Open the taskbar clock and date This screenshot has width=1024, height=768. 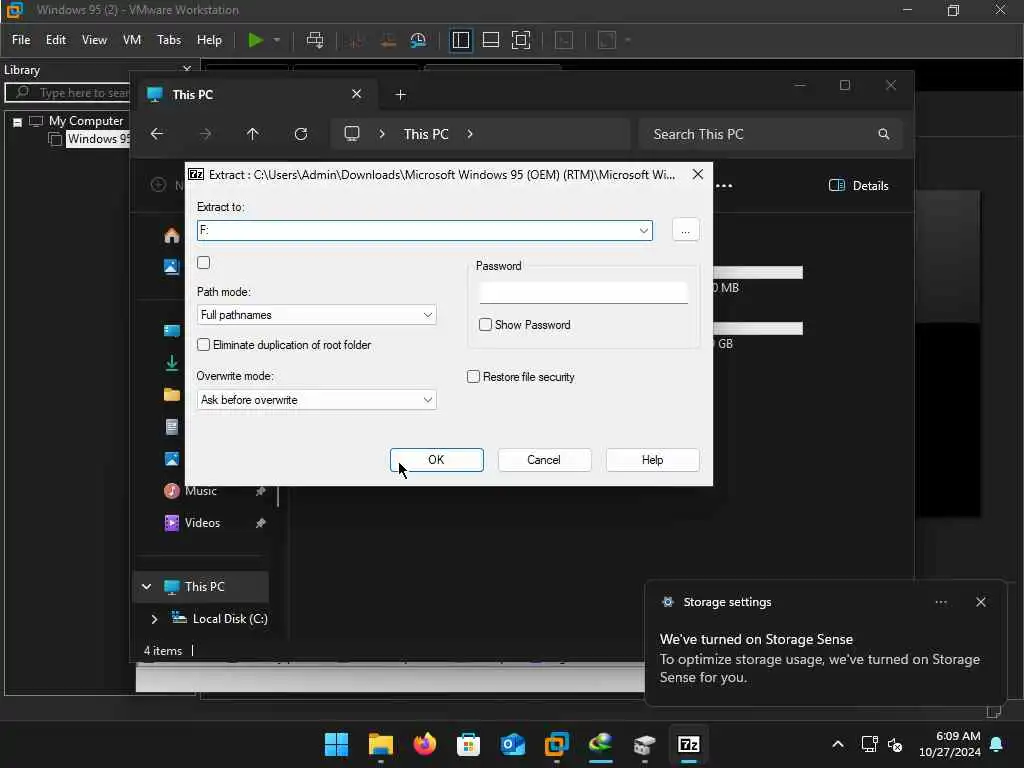pos(950,744)
